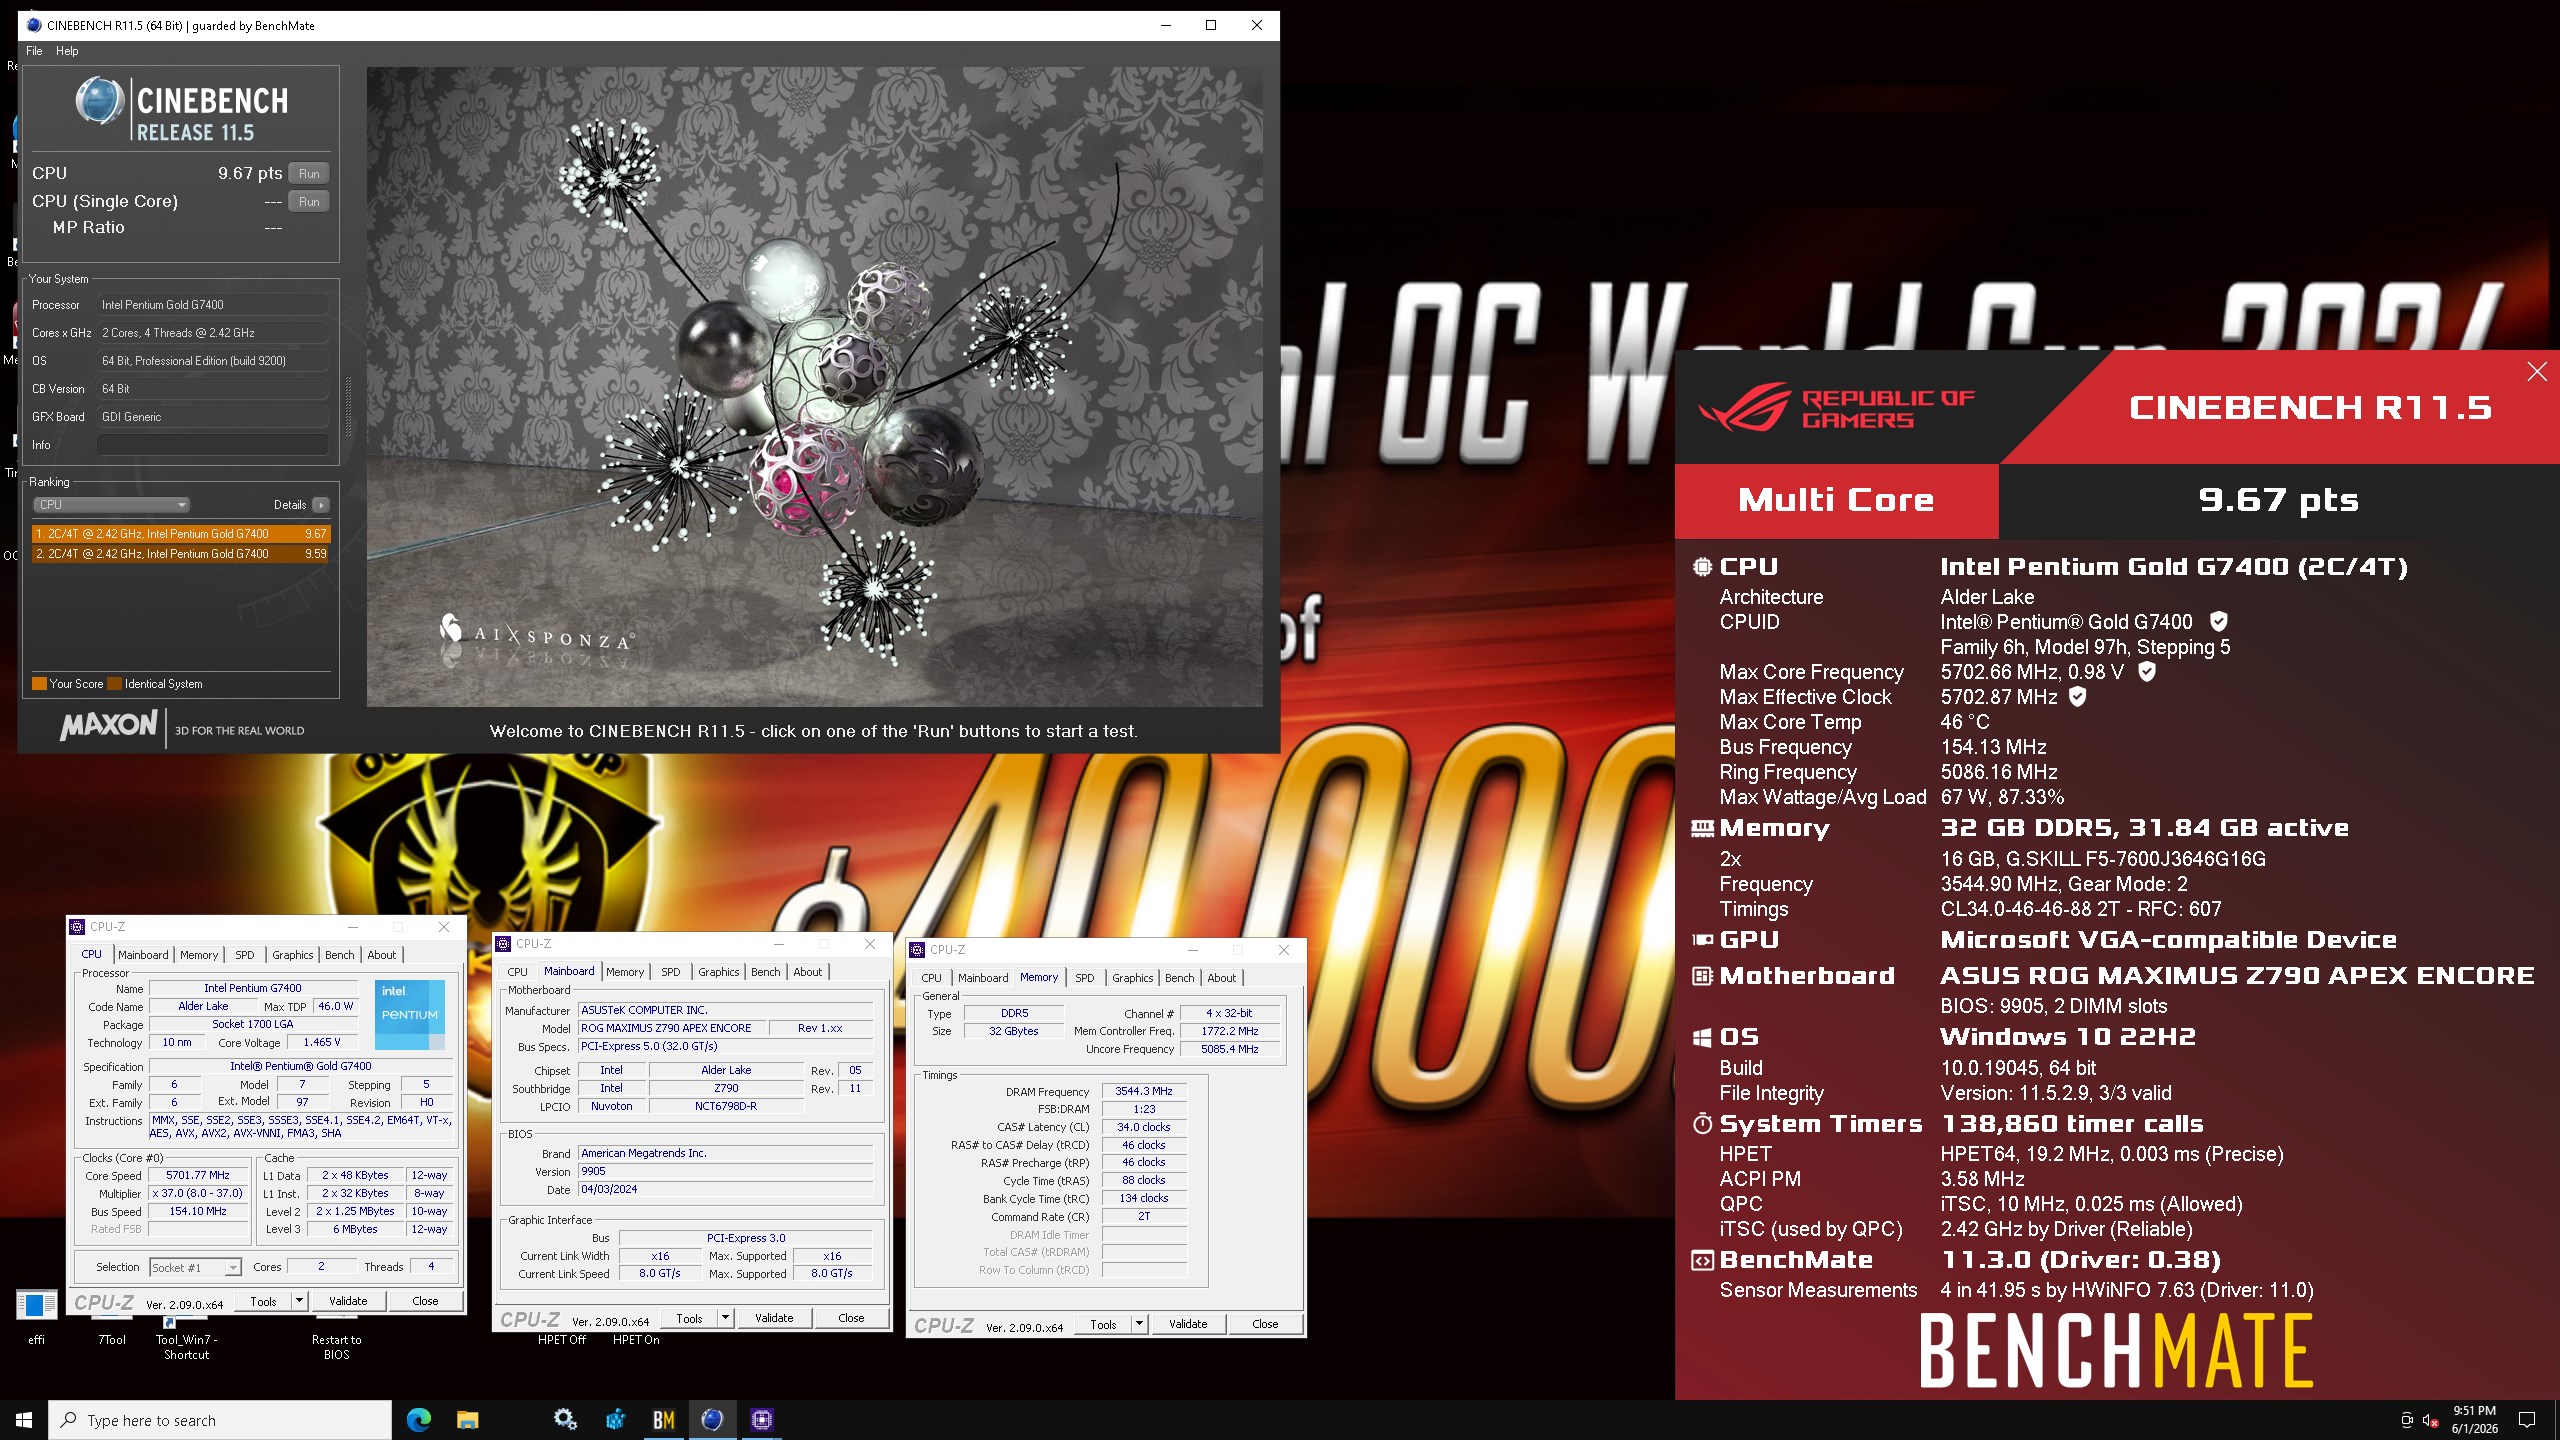Switch to Bench tab in first CPU-Z window

(340, 955)
